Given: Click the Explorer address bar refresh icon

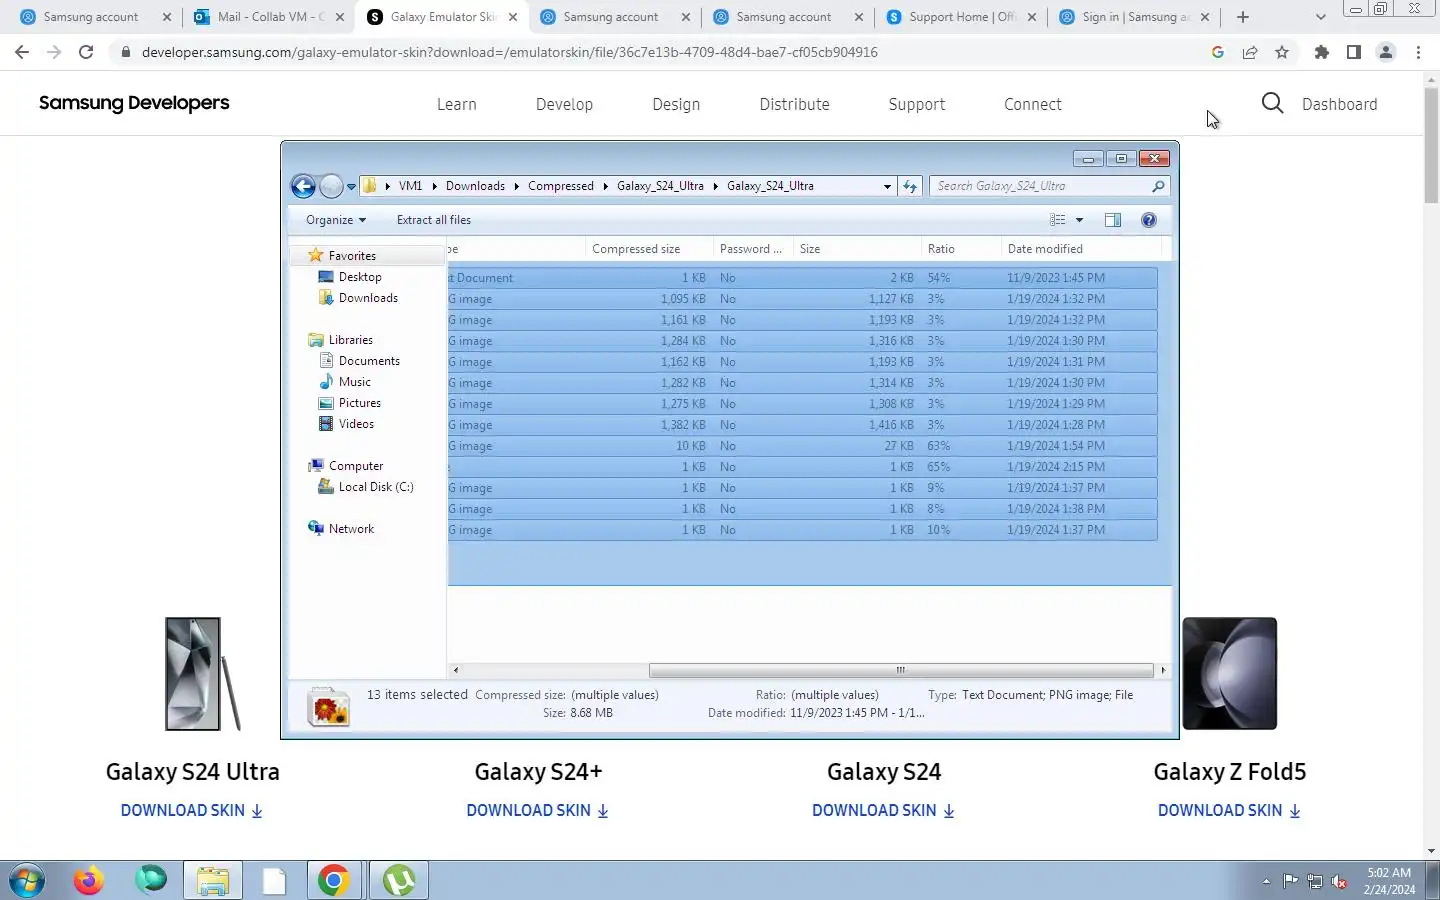Looking at the screenshot, I should point(910,186).
